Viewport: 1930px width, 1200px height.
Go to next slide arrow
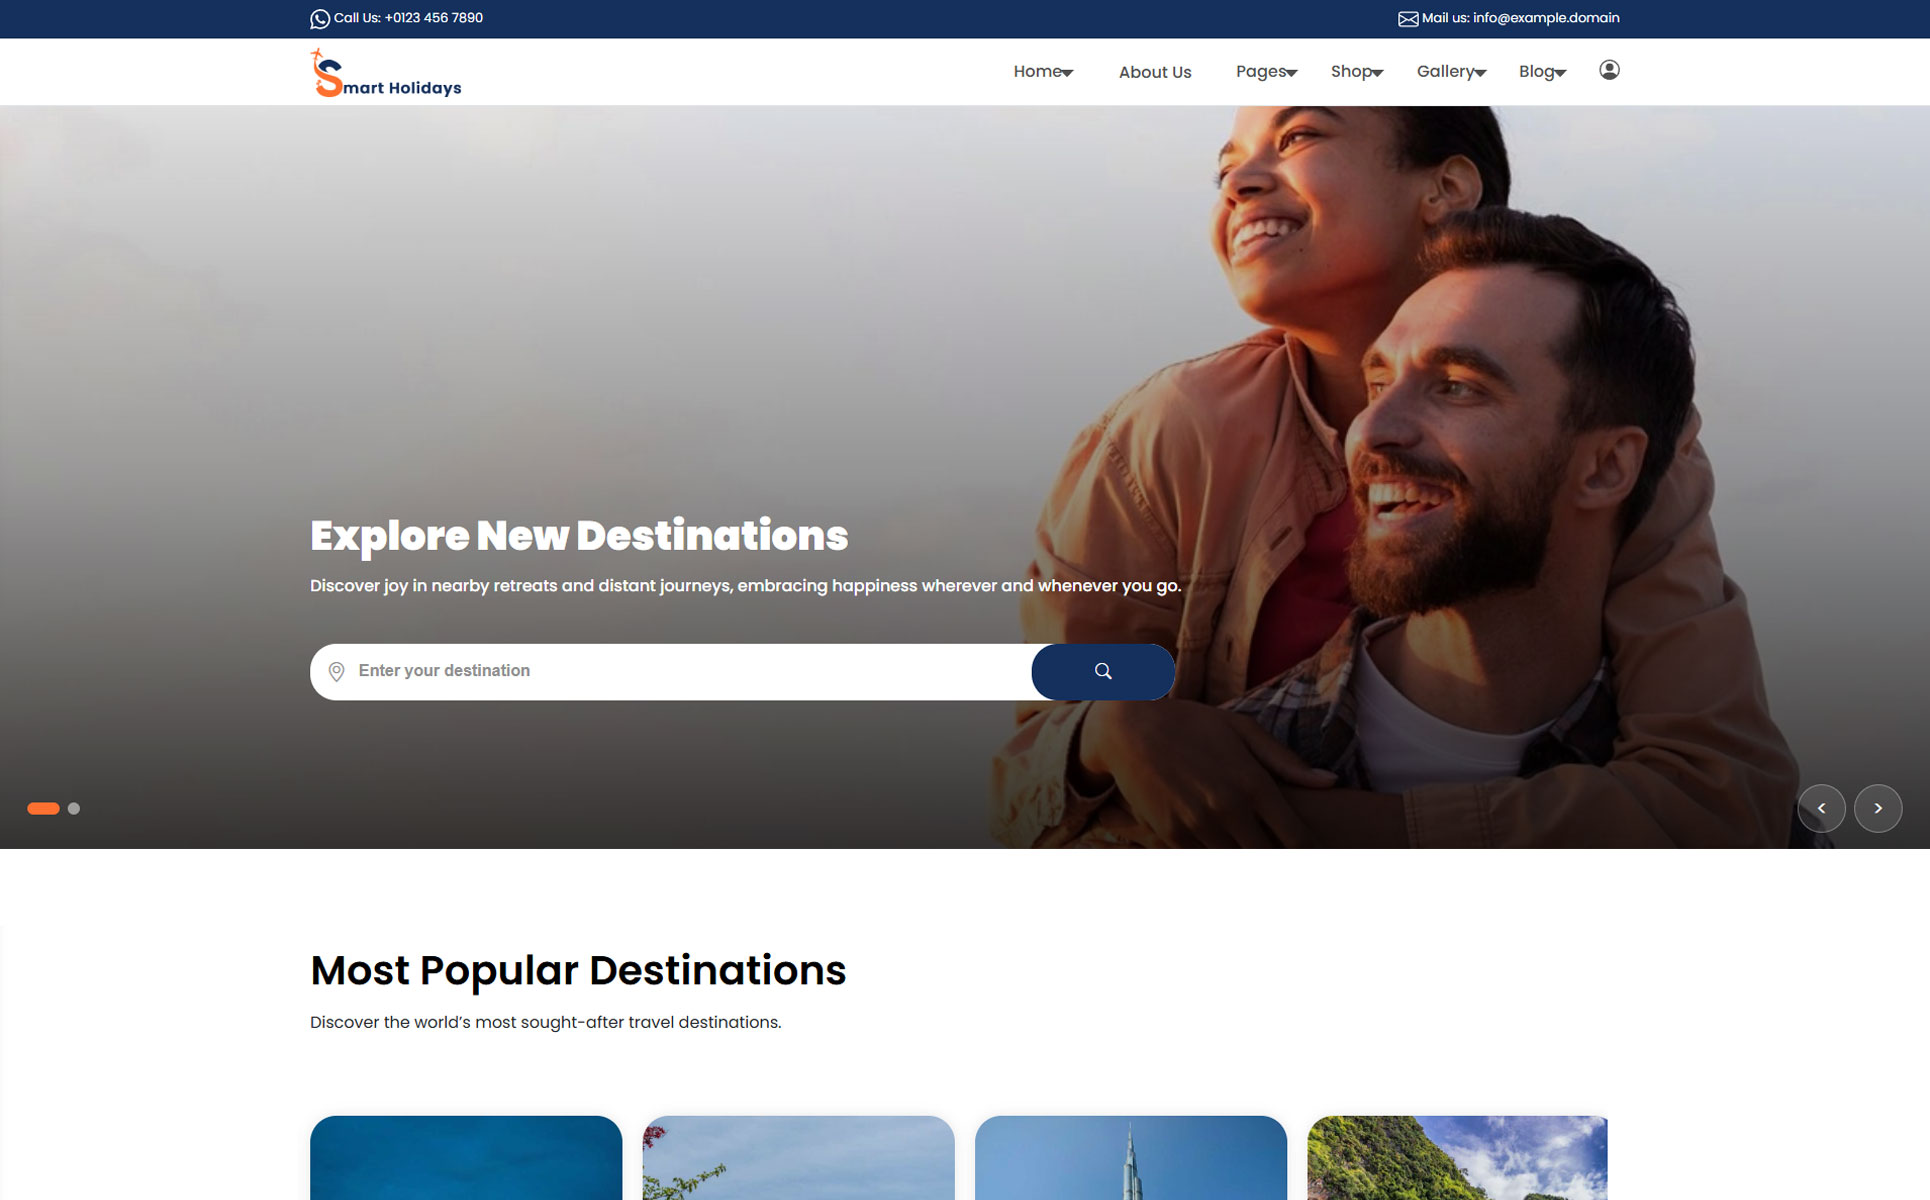1877,808
